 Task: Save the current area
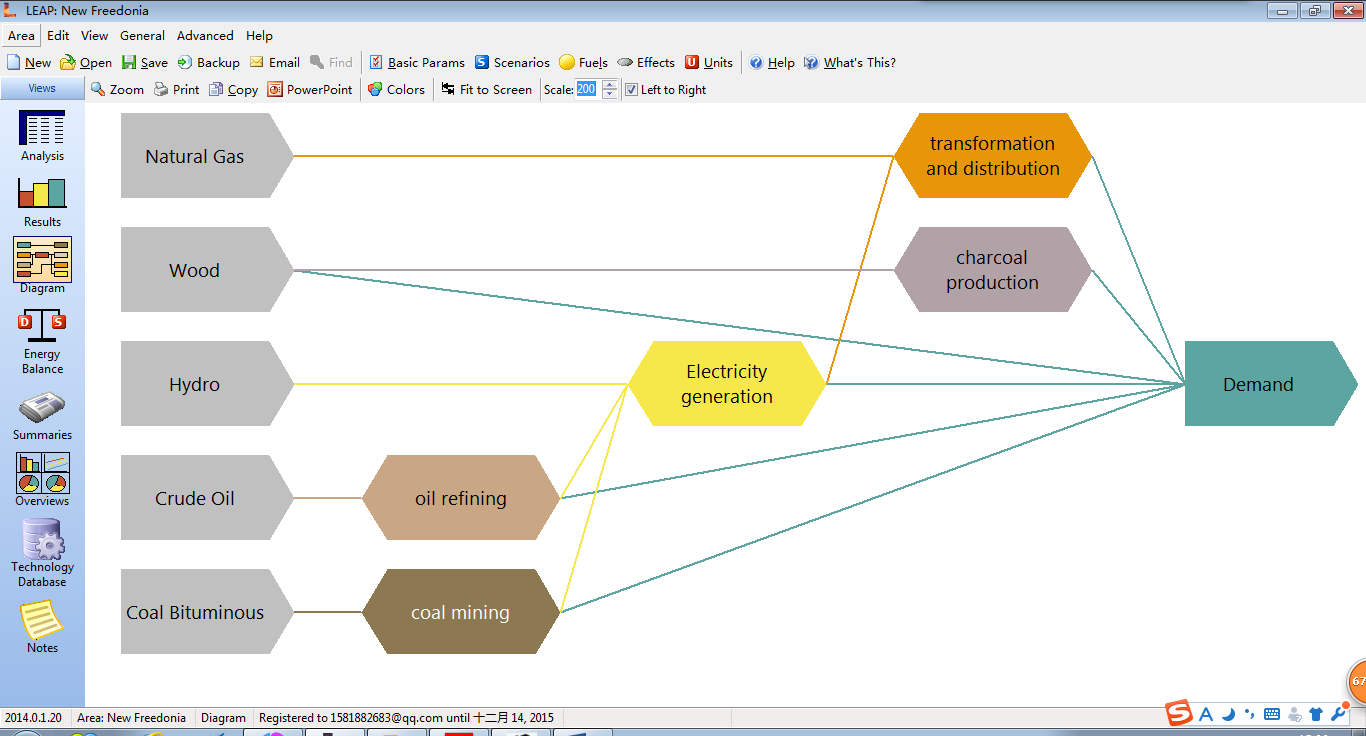tap(145, 62)
